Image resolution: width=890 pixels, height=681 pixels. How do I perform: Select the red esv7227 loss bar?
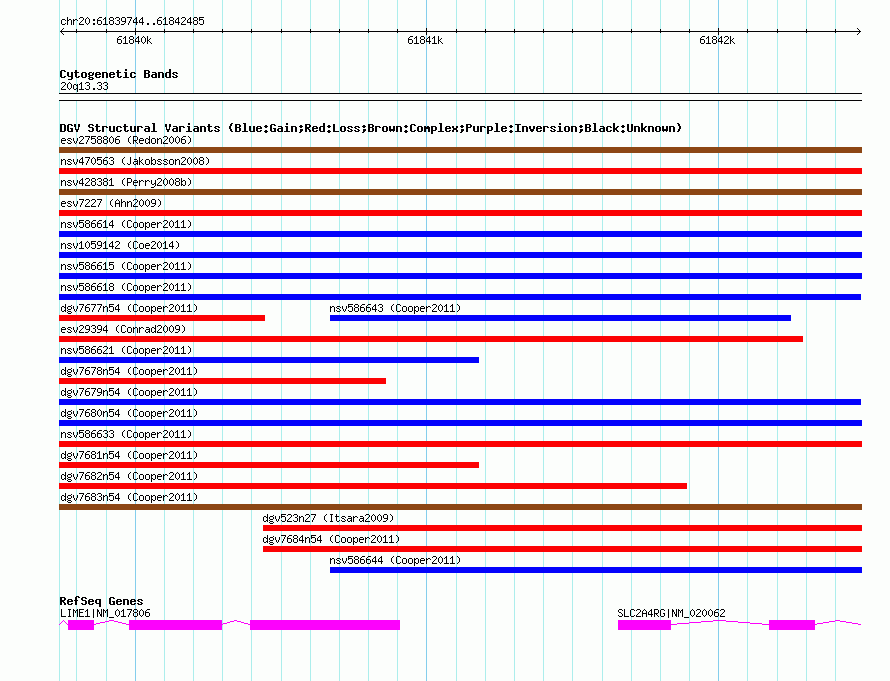(460, 213)
